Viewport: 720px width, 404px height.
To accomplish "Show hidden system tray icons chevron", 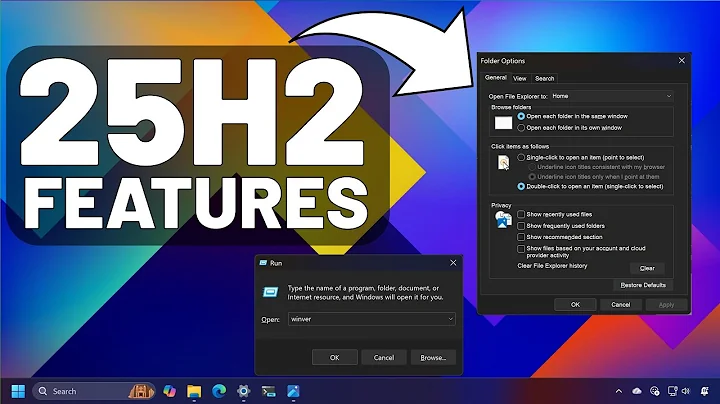I will 619,391.
